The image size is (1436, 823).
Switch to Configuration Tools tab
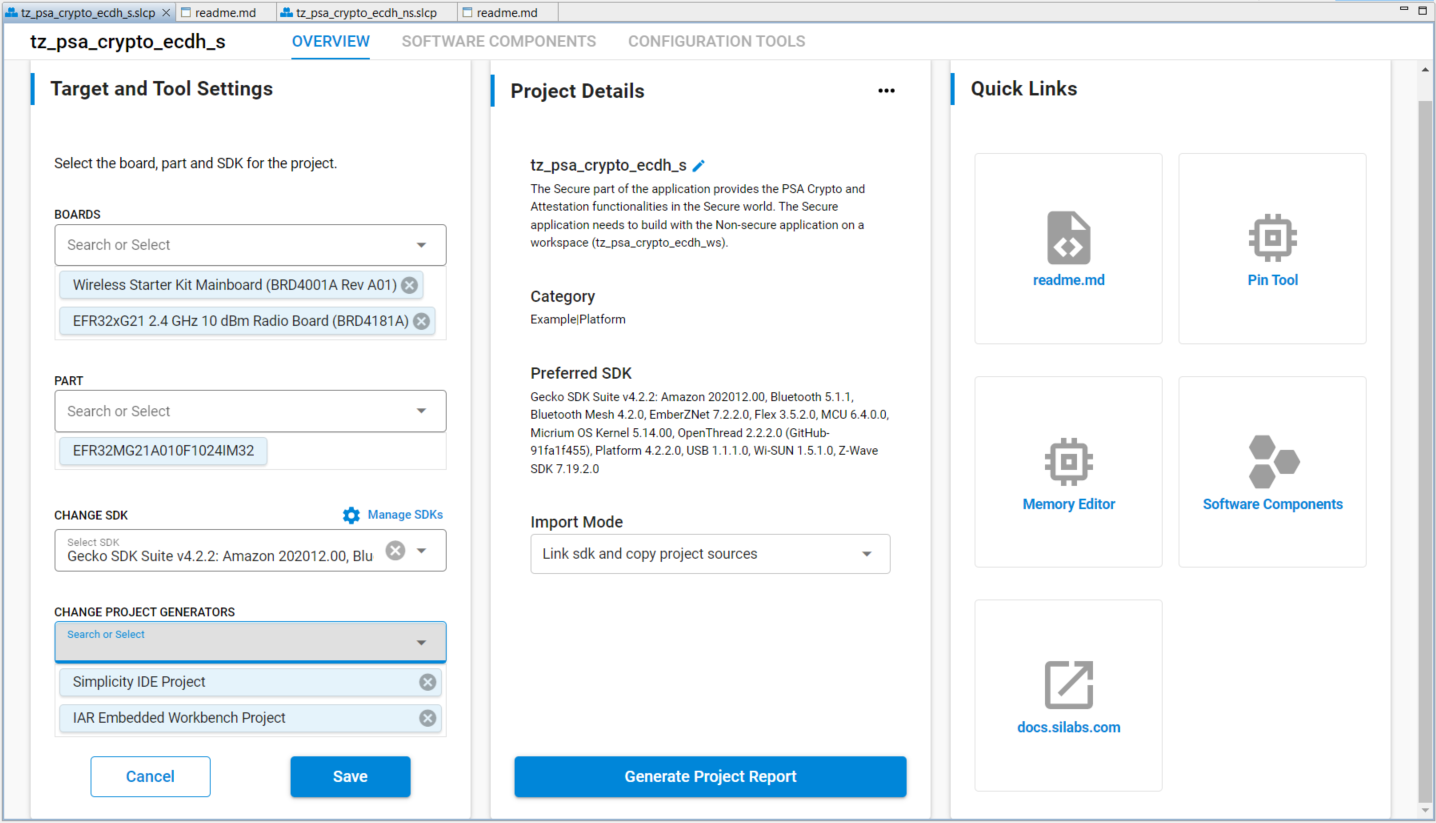coord(716,41)
